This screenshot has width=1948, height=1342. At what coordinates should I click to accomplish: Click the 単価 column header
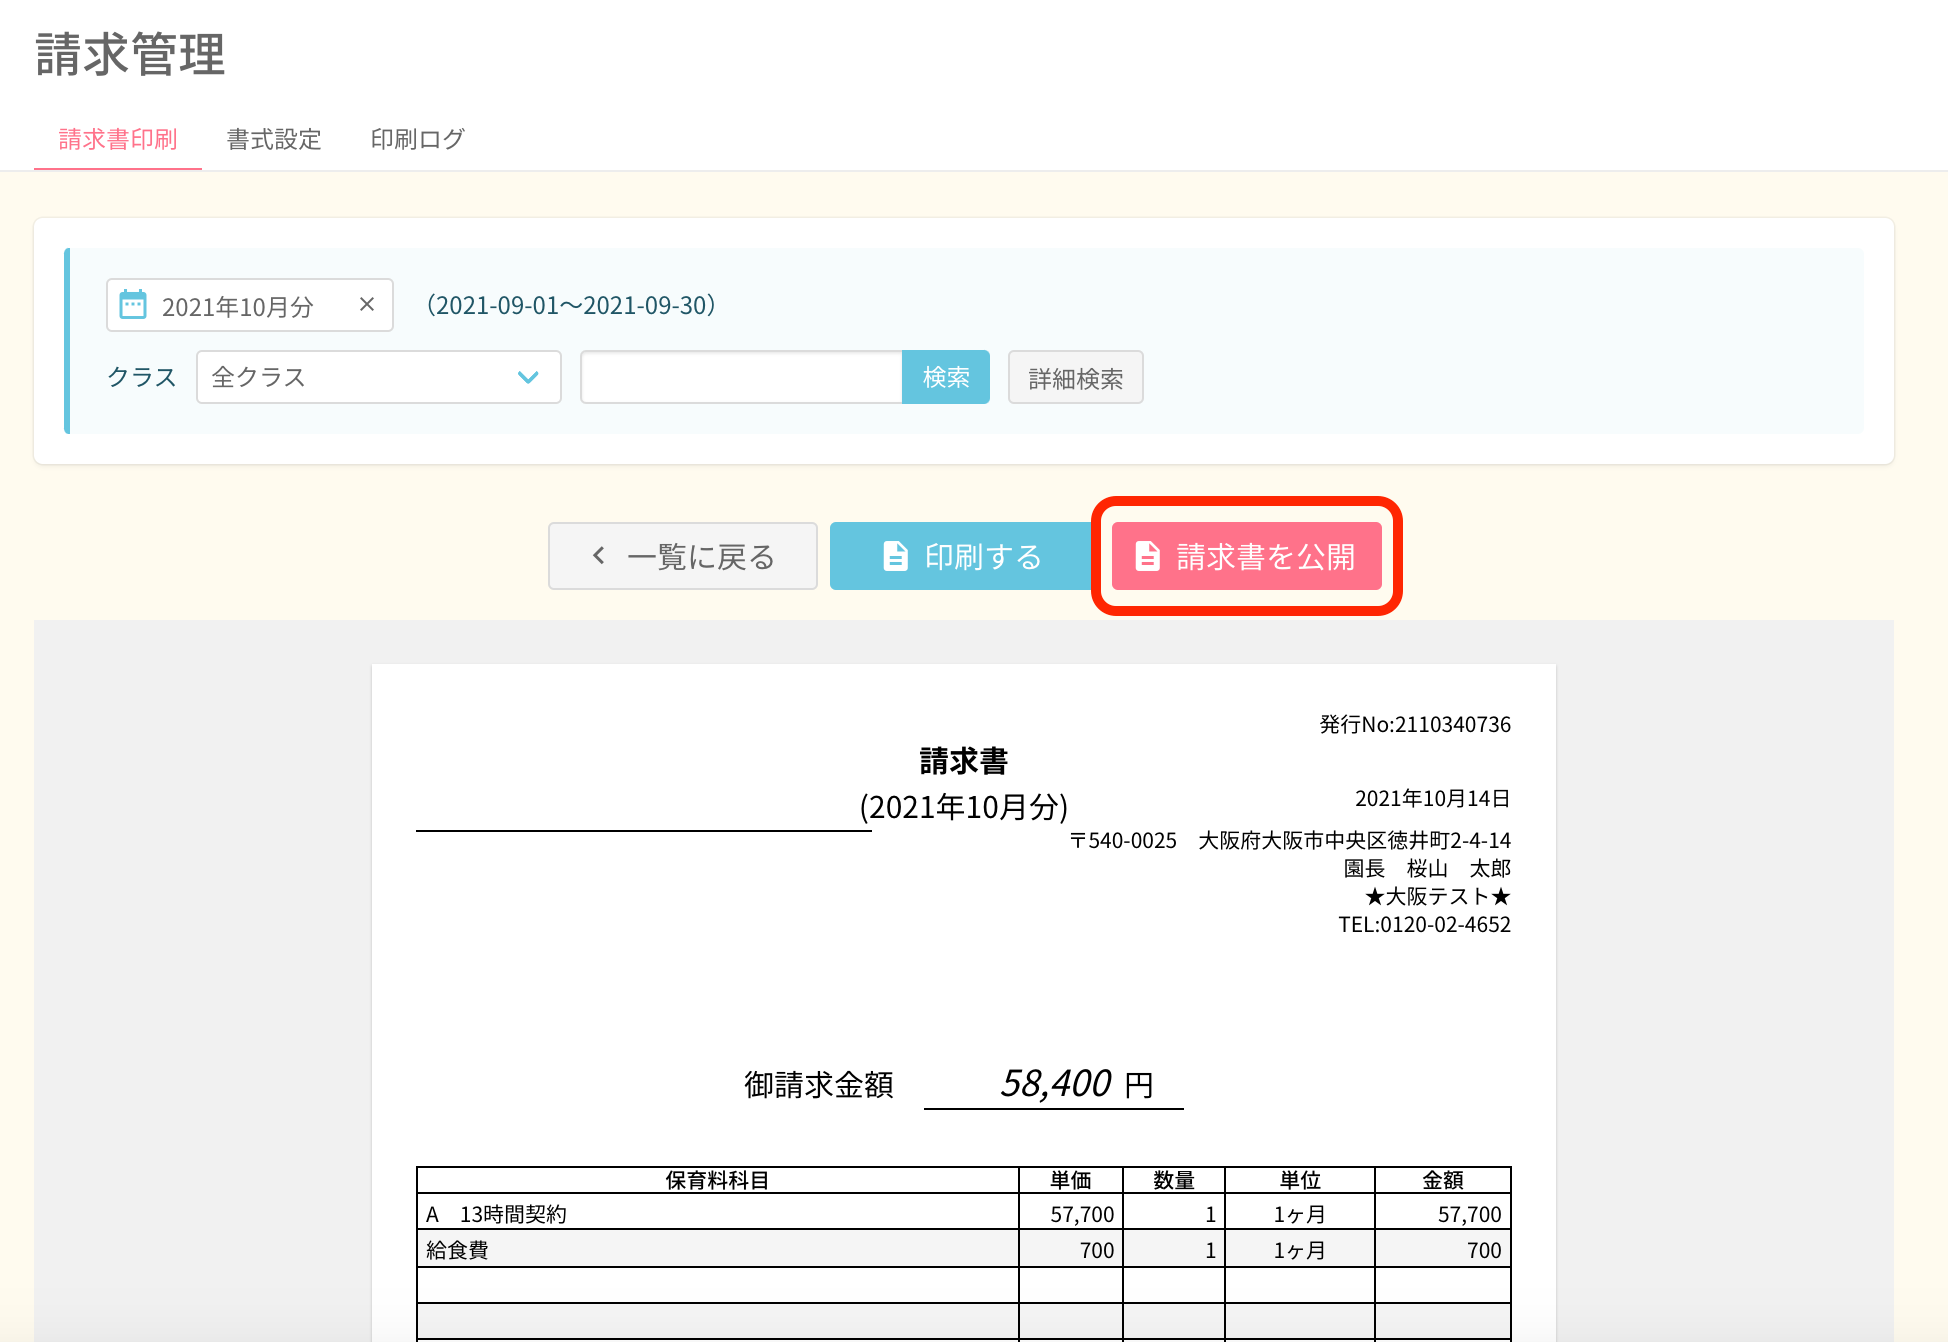click(1070, 1180)
